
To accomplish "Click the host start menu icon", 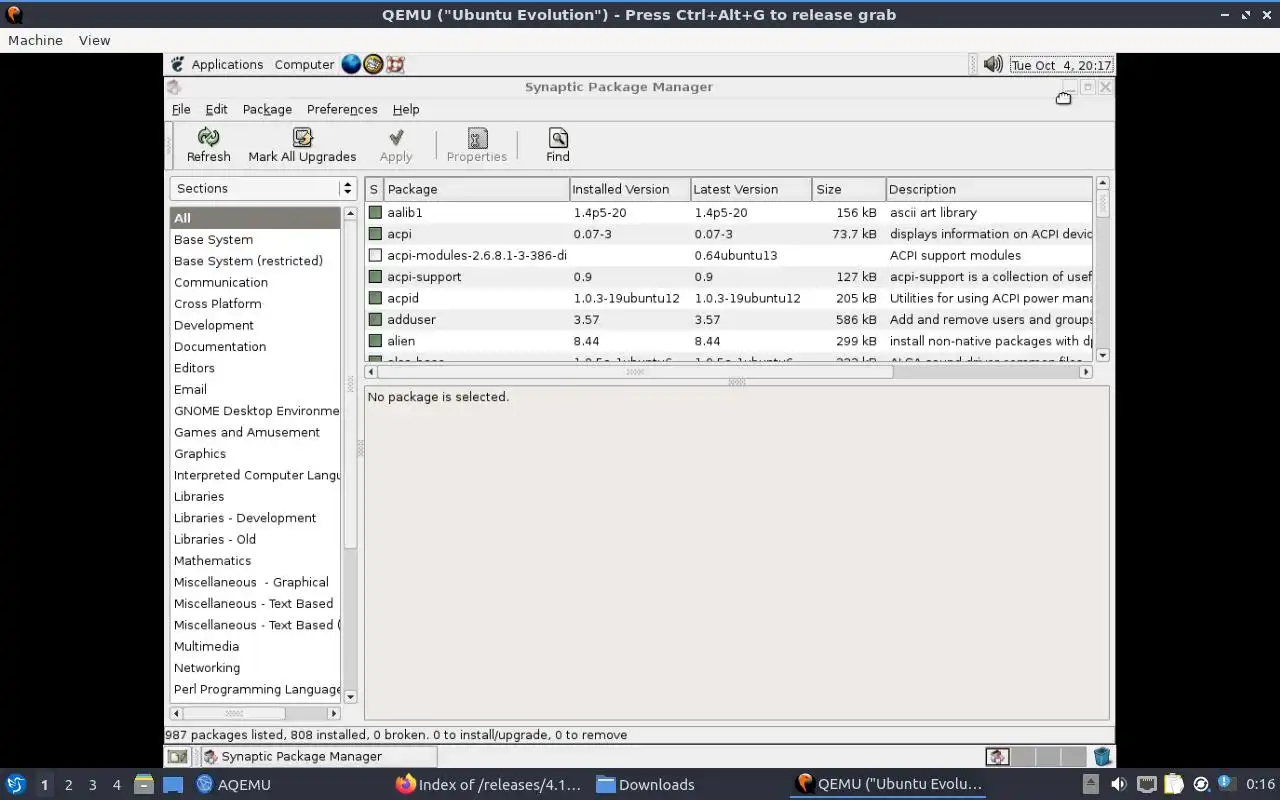I will (15, 784).
